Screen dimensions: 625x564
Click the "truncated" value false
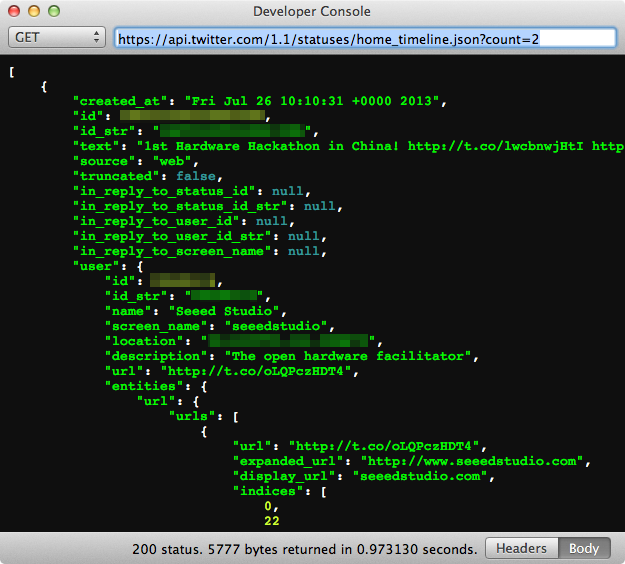(x=196, y=176)
